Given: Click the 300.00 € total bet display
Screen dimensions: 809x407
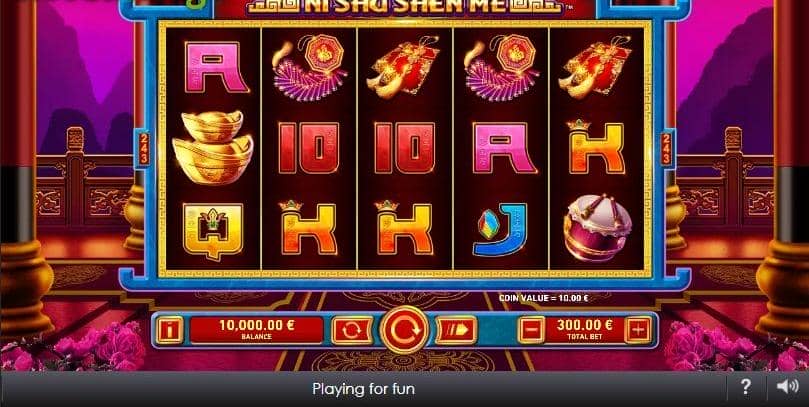Looking at the screenshot, I should 585,330.
